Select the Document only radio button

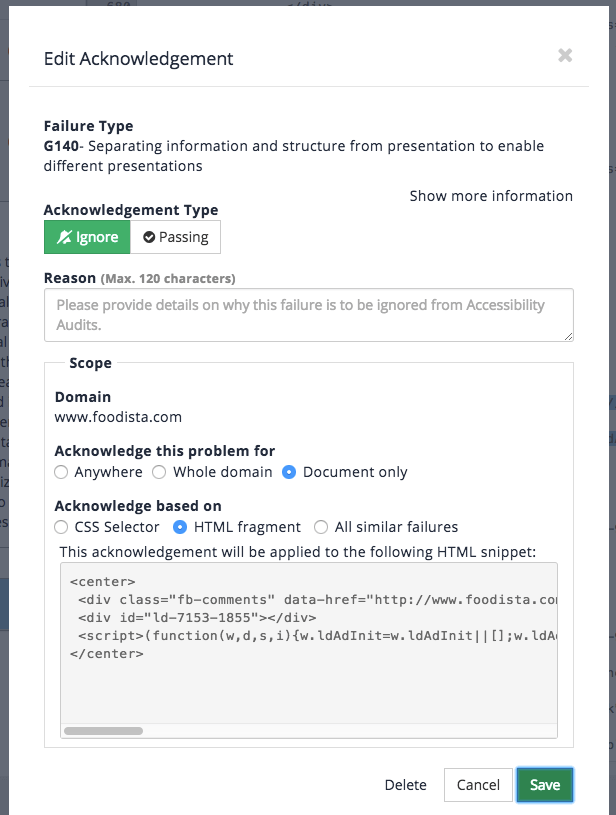(x=290, y=472)
